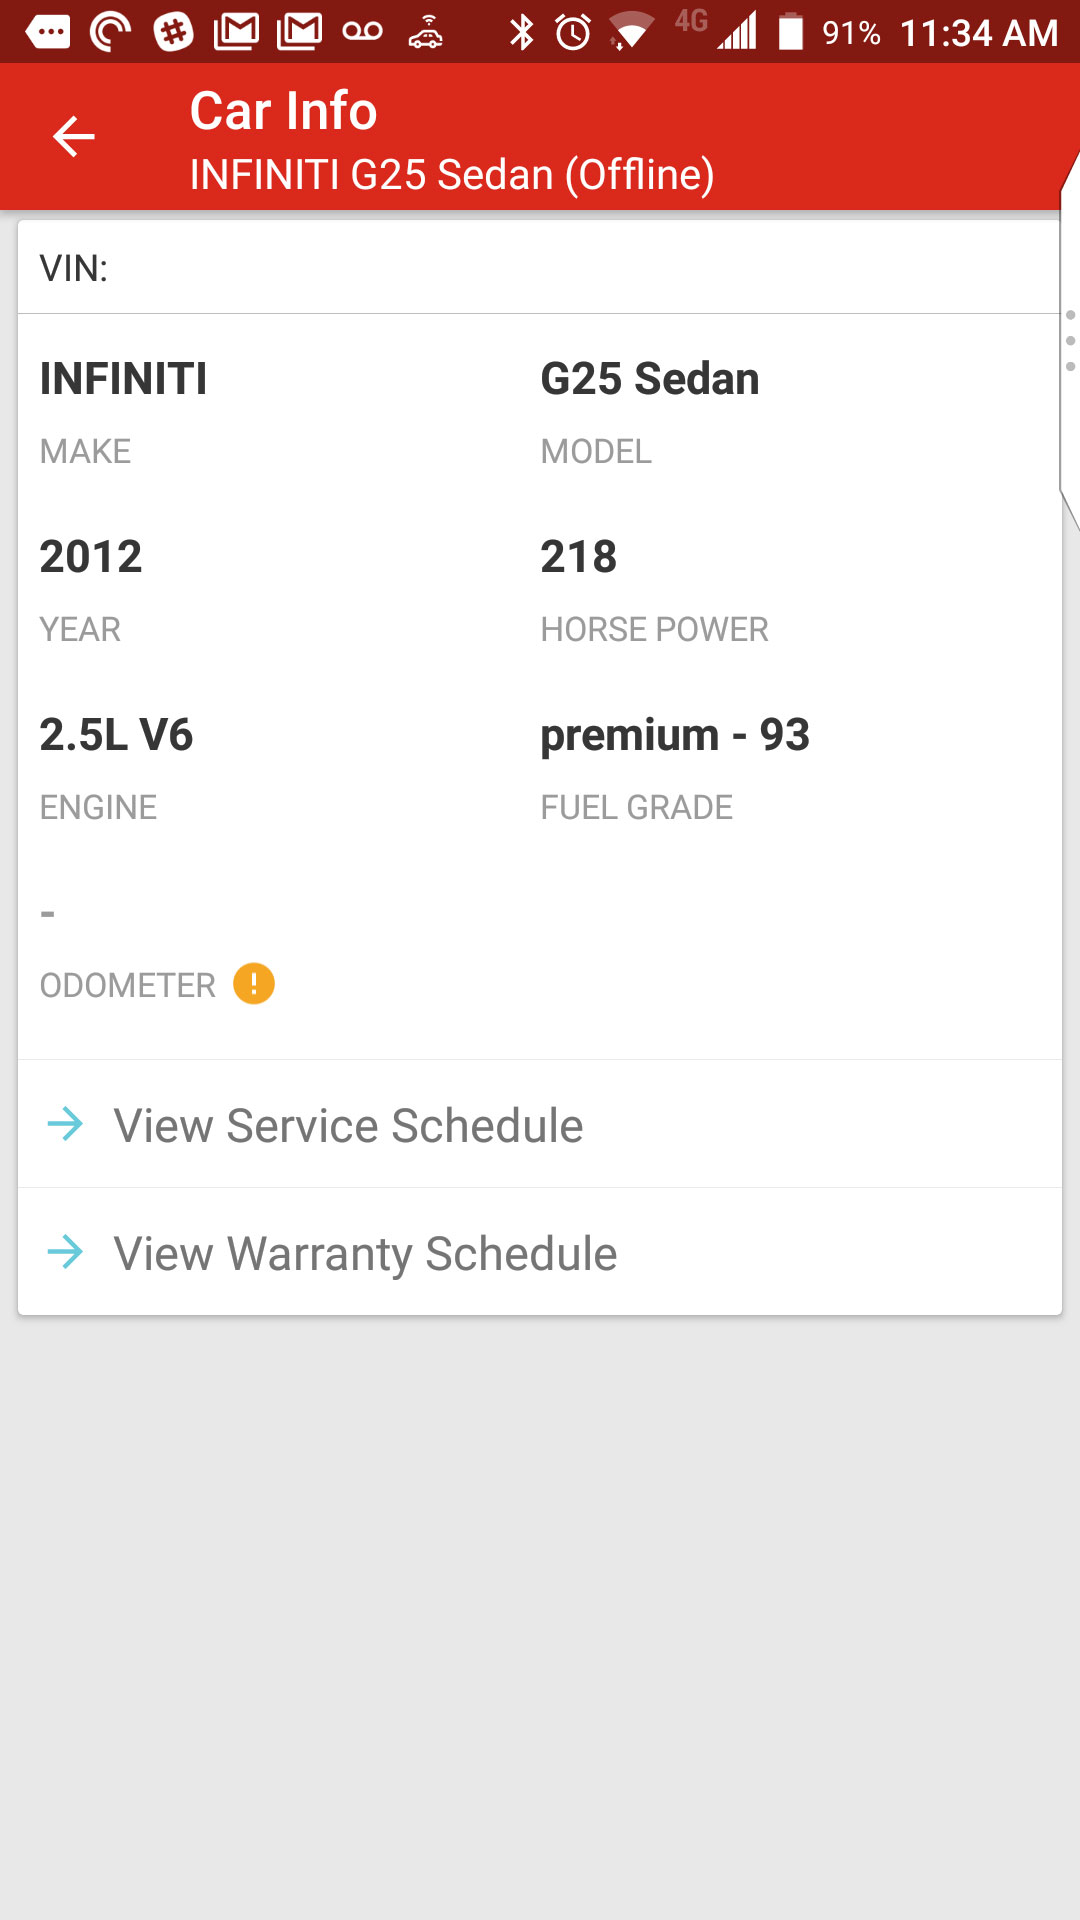Screen dimensions: 1080x1920
Task: Tap the 218 horse power value
Action: (x=579, y=557)
